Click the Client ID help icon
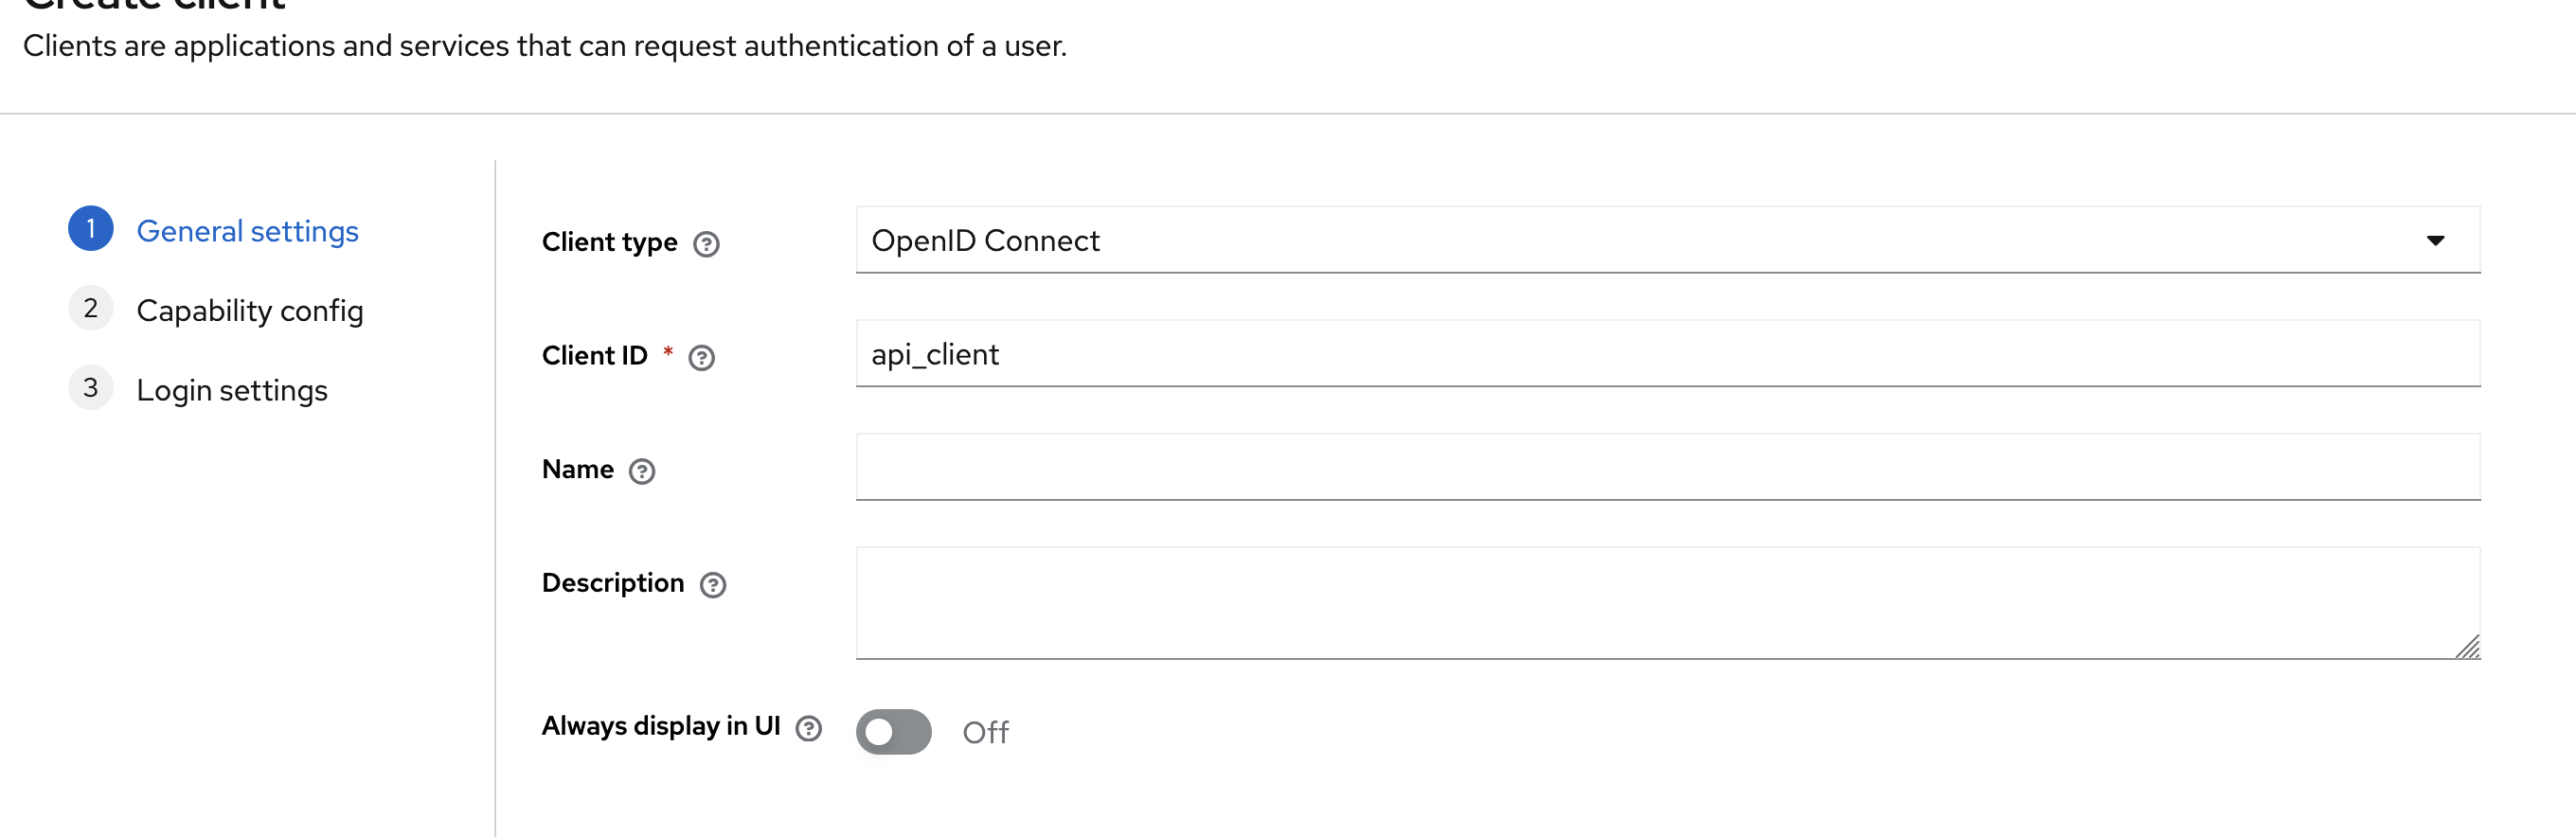 point(703,357)
